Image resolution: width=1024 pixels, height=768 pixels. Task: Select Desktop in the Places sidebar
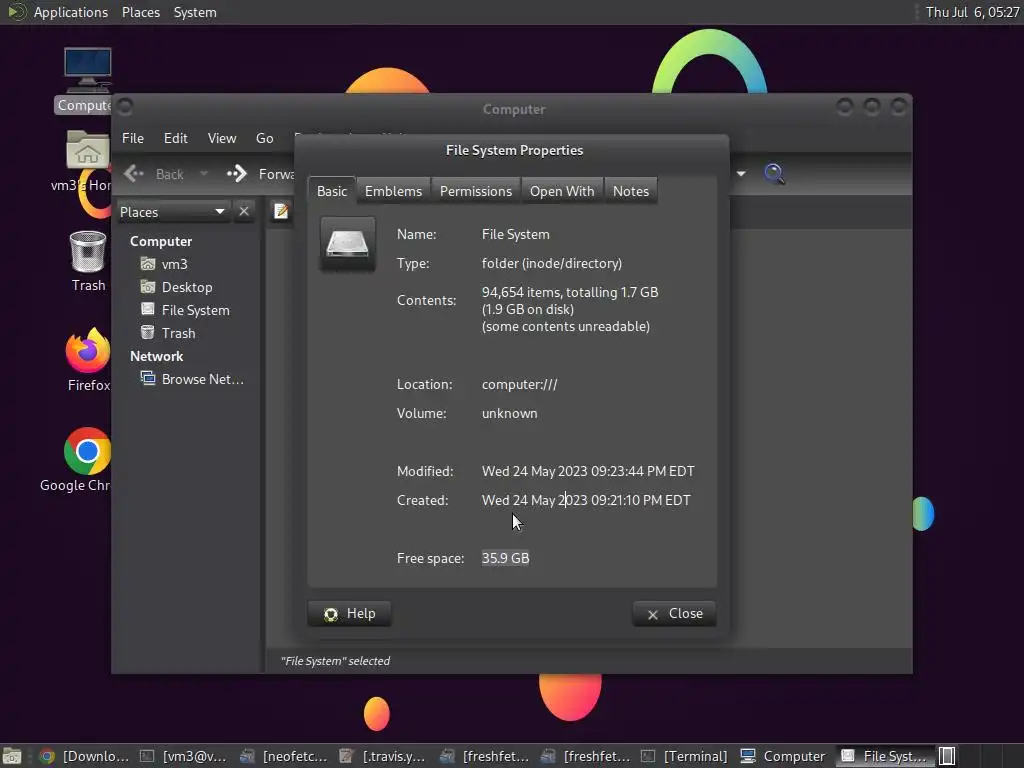point(187,287)
